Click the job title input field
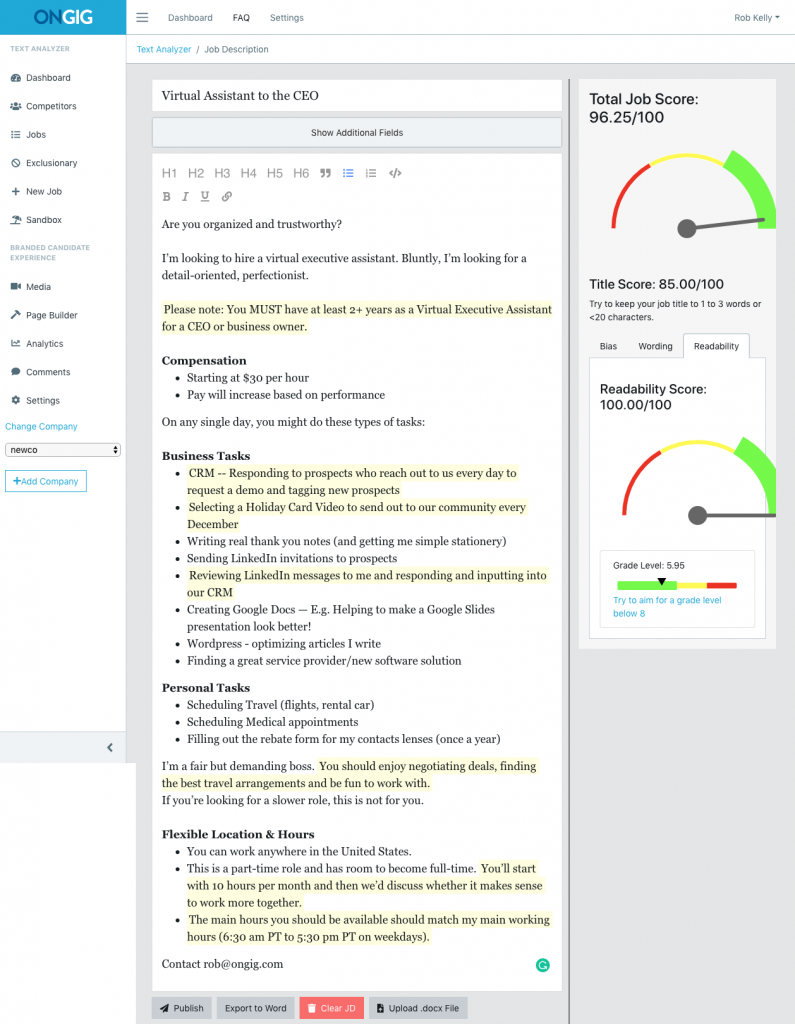 pos(357,96)
